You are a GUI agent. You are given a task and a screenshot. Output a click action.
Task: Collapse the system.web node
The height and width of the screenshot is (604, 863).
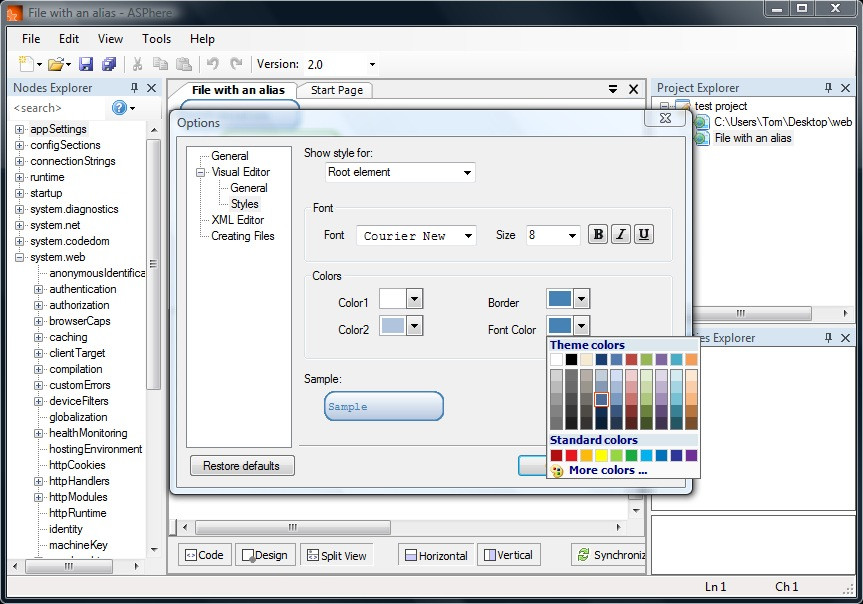(x=19, y=257)
